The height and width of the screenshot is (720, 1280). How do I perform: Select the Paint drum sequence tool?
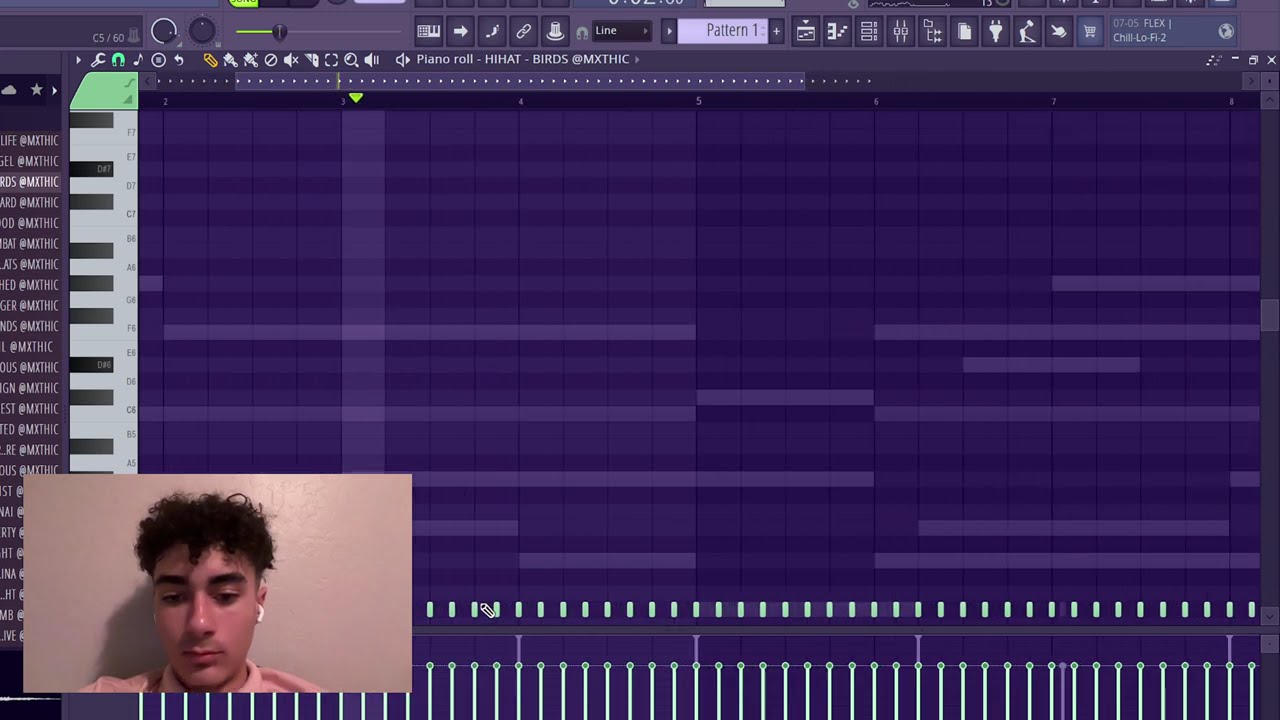(x=250, y=60)
